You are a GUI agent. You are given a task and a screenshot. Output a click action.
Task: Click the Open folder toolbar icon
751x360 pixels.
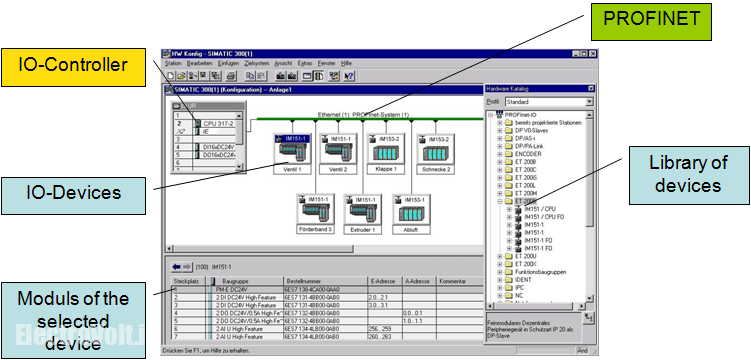pos(182,76)
